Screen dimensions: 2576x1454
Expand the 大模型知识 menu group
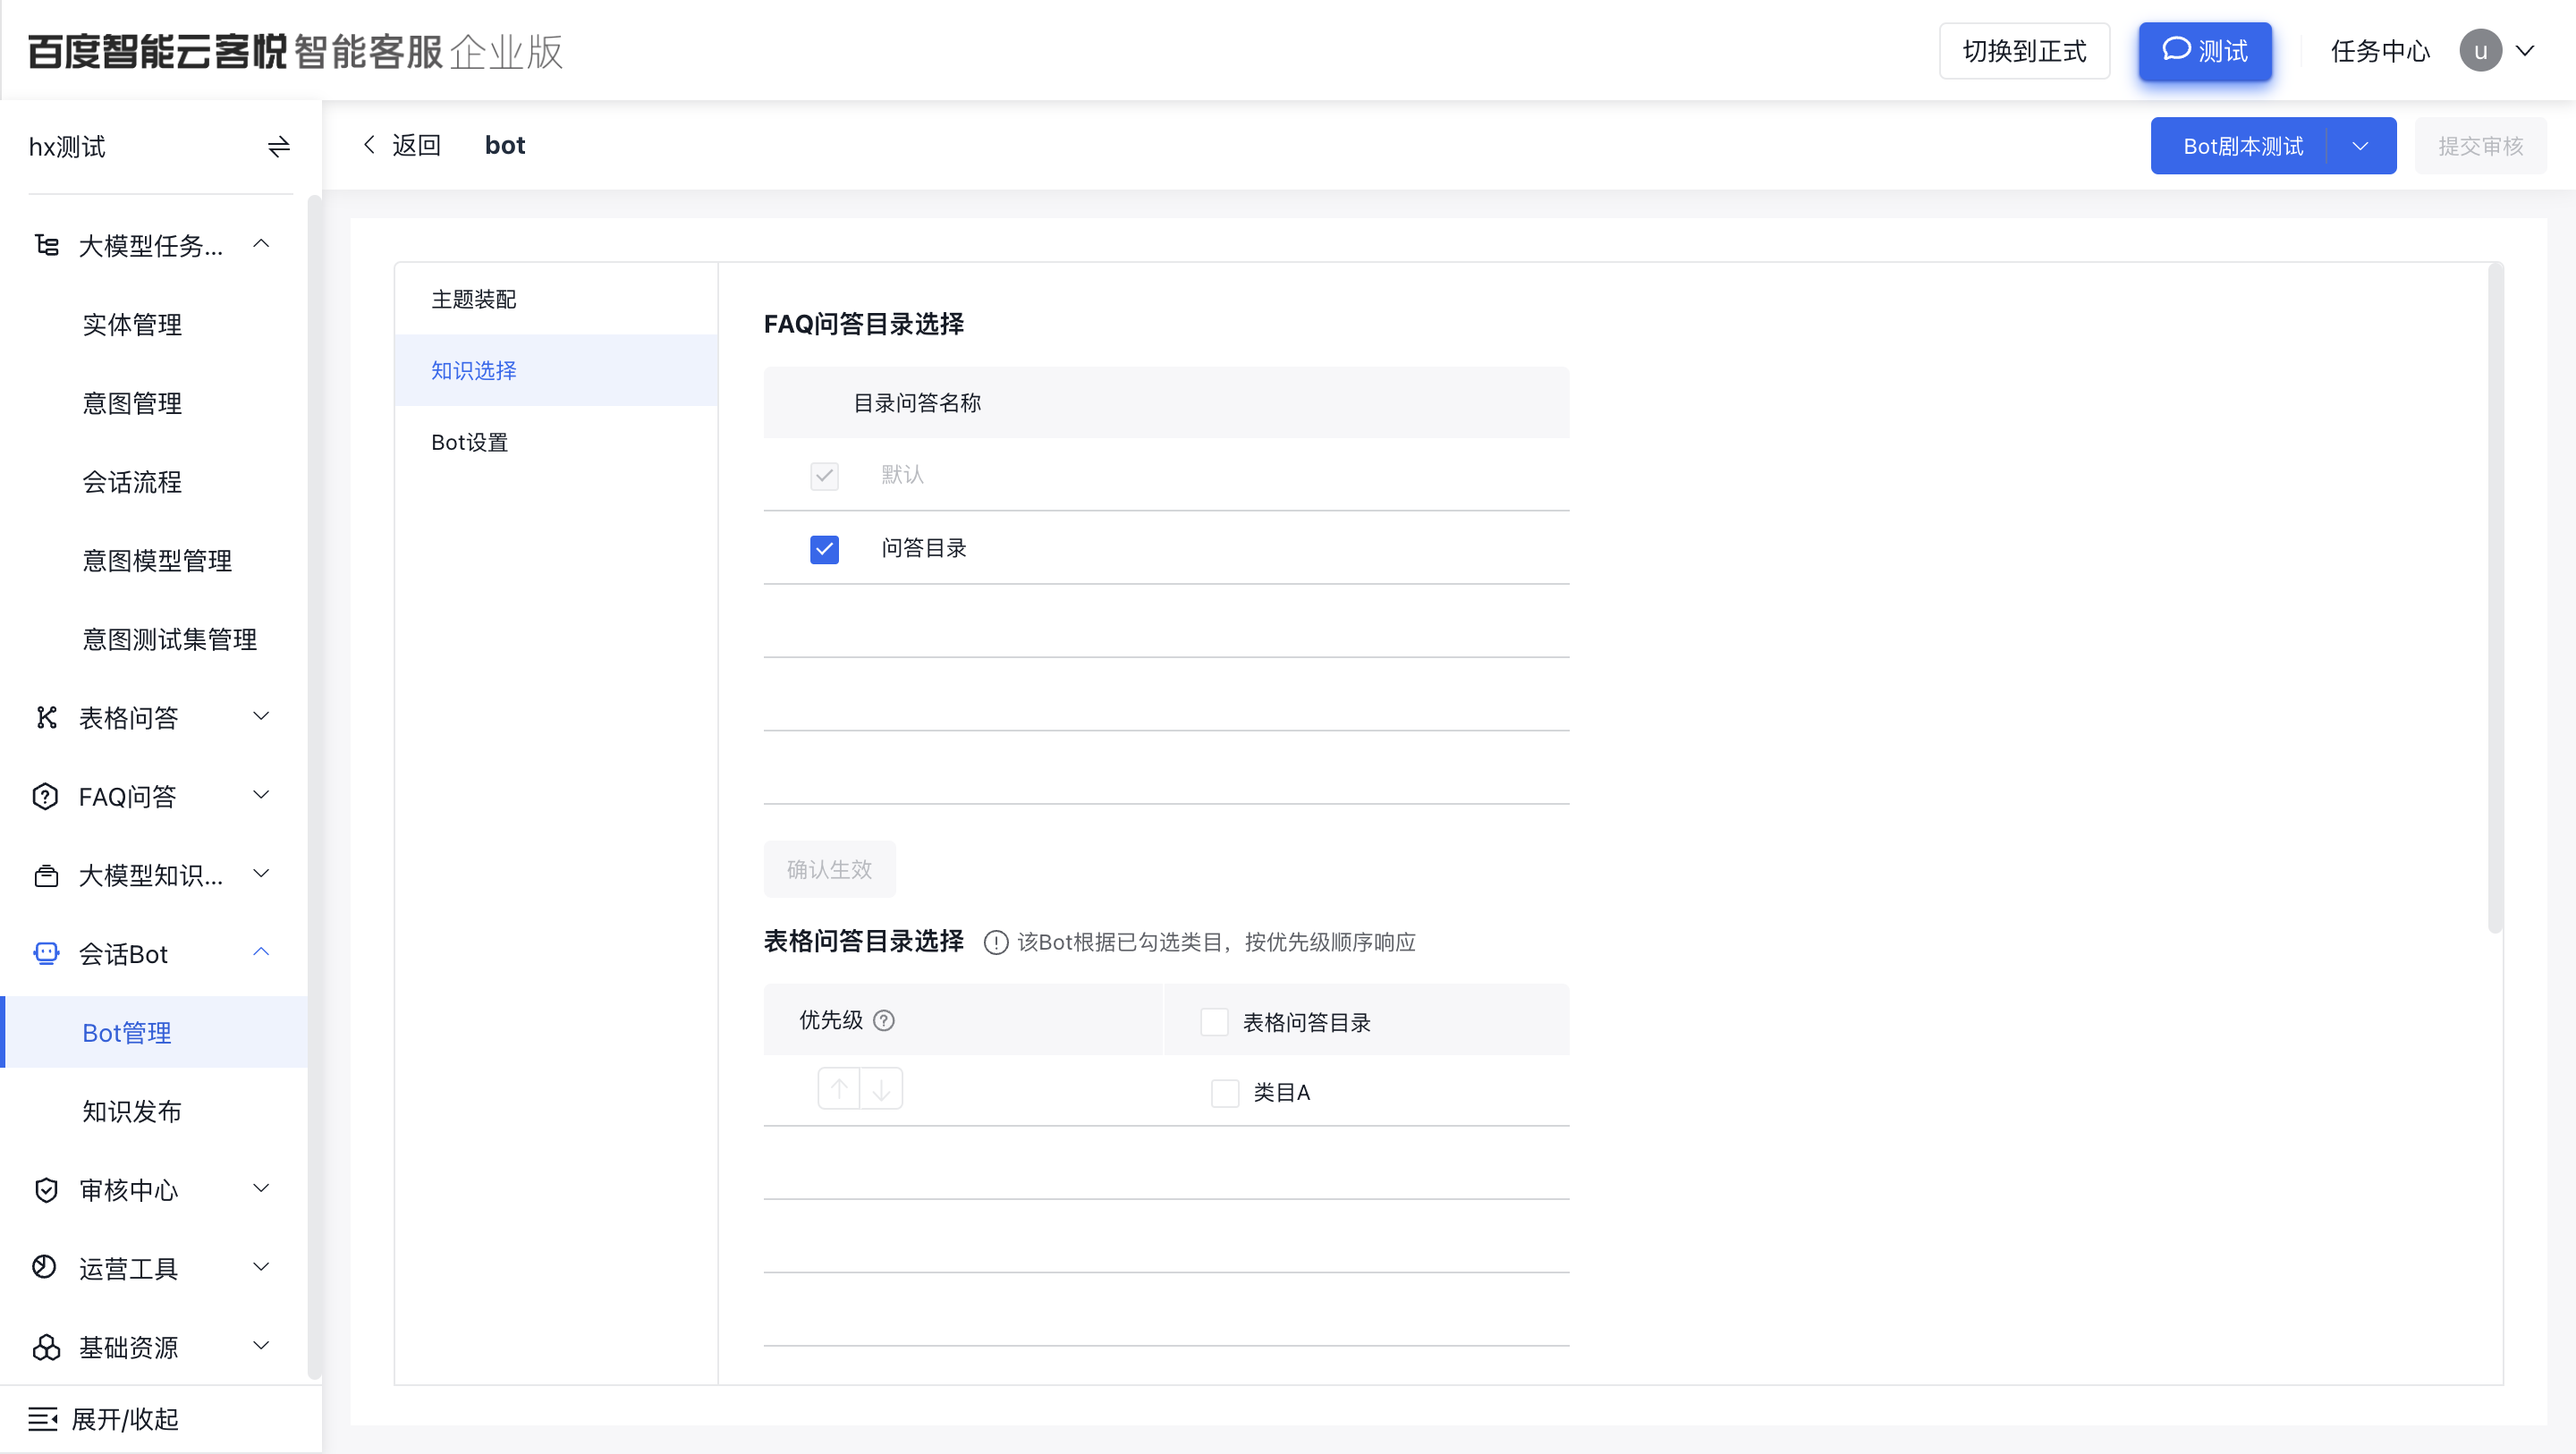coord(261,874)
